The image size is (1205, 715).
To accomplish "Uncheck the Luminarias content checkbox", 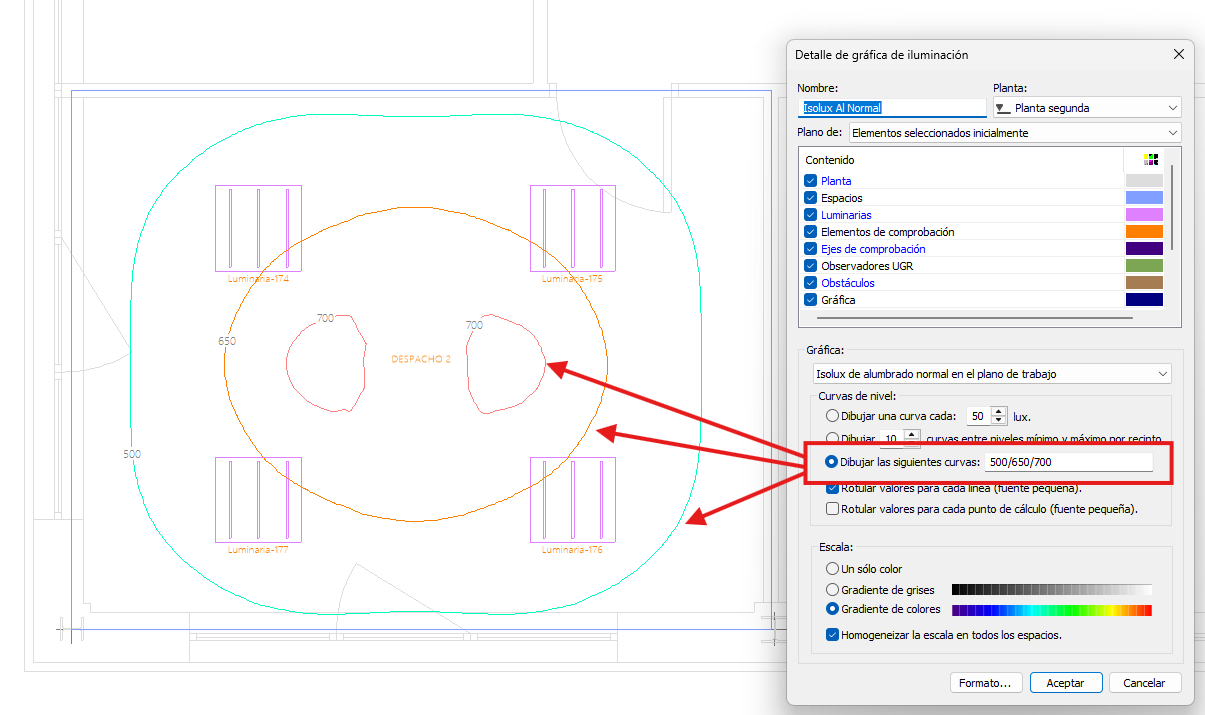I will coord(811,215).
